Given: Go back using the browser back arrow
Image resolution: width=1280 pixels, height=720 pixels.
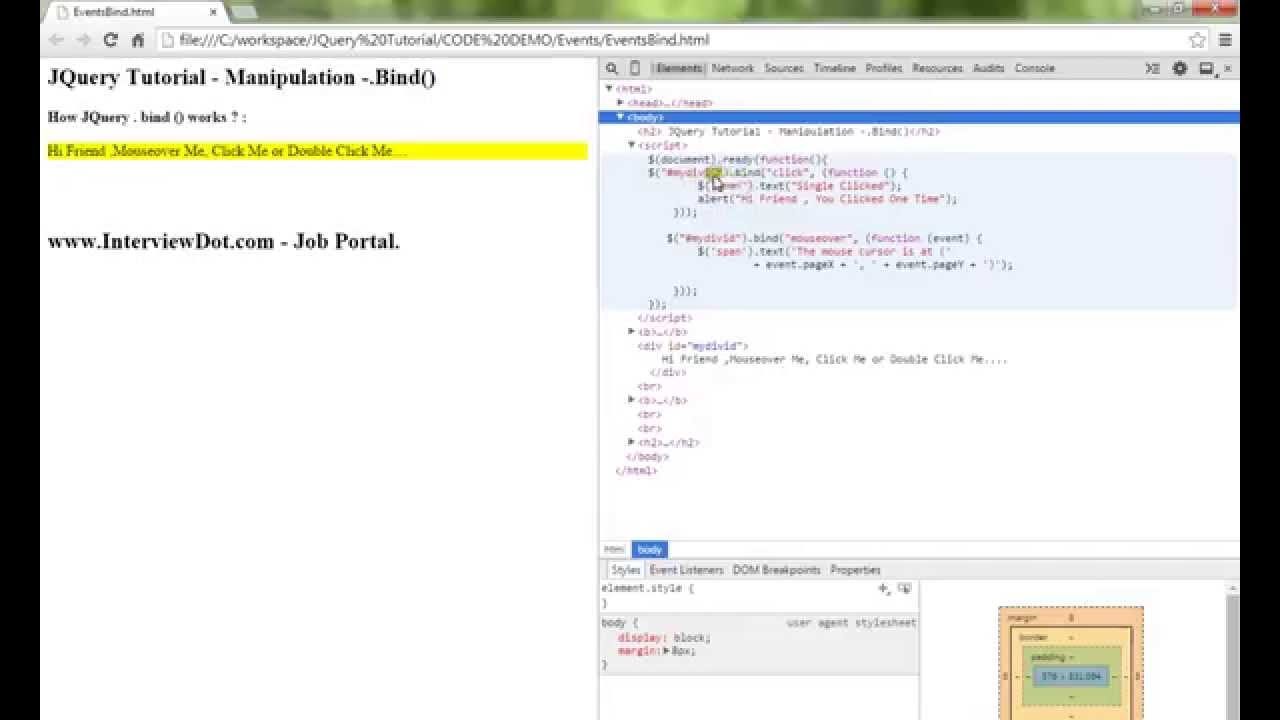Looking at the screenshot, I should [56, 40].
